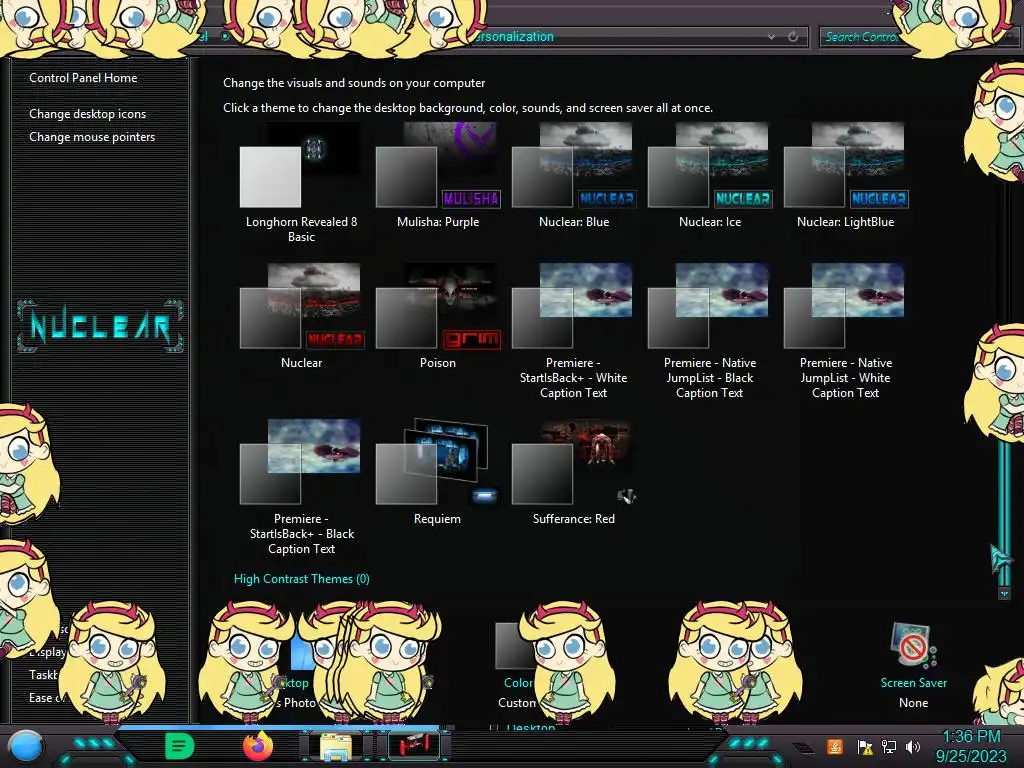This screenshot has width=1024, height=768.
Task: Open Action Center flag icon in tray
Action: point(865,746)
